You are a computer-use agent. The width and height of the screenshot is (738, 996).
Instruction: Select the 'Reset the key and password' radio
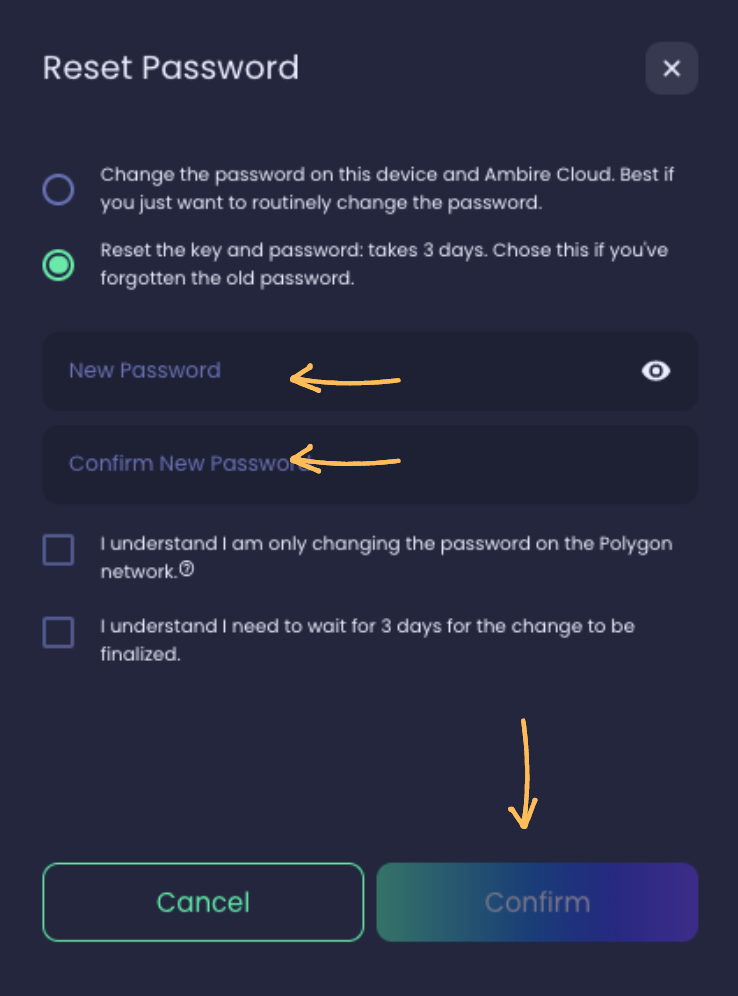[58, 265]
